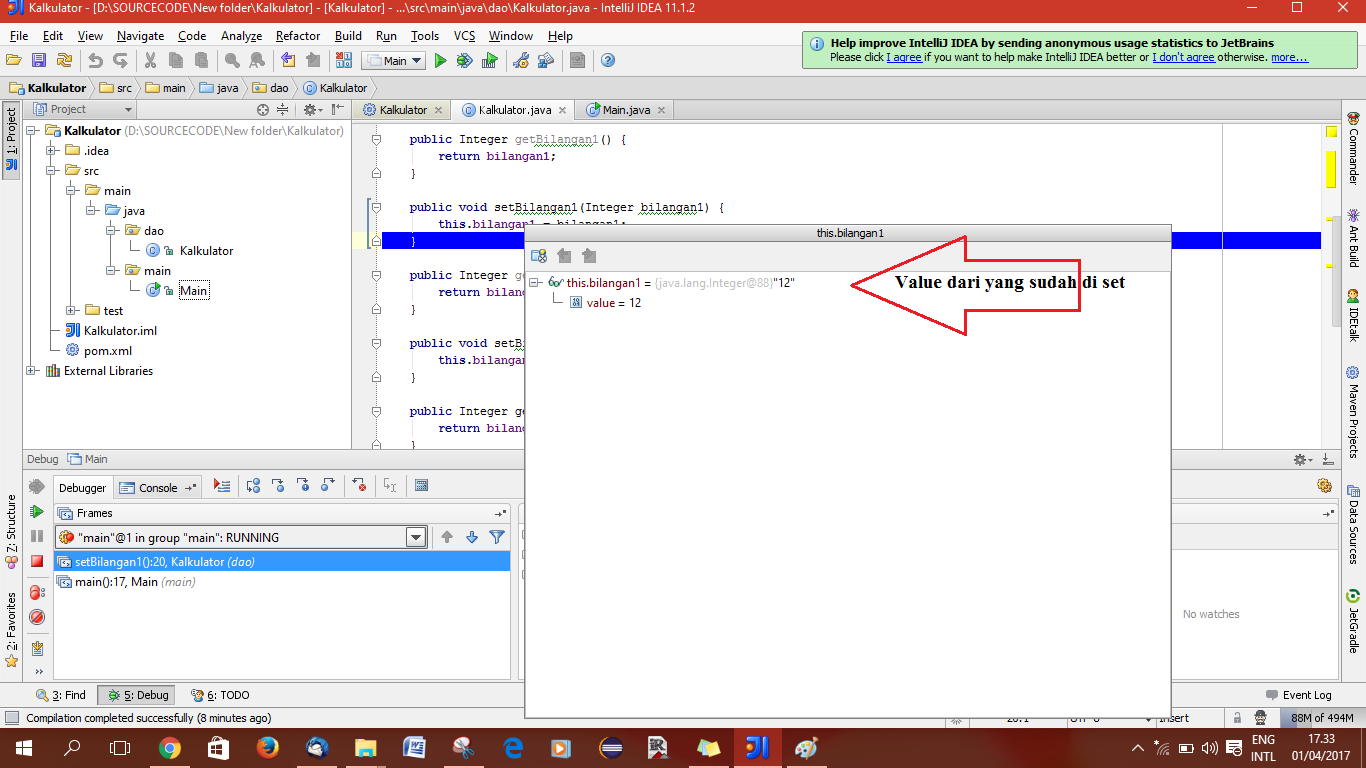View breakpoints in the Debug sidebar

(x=37, y=592)
